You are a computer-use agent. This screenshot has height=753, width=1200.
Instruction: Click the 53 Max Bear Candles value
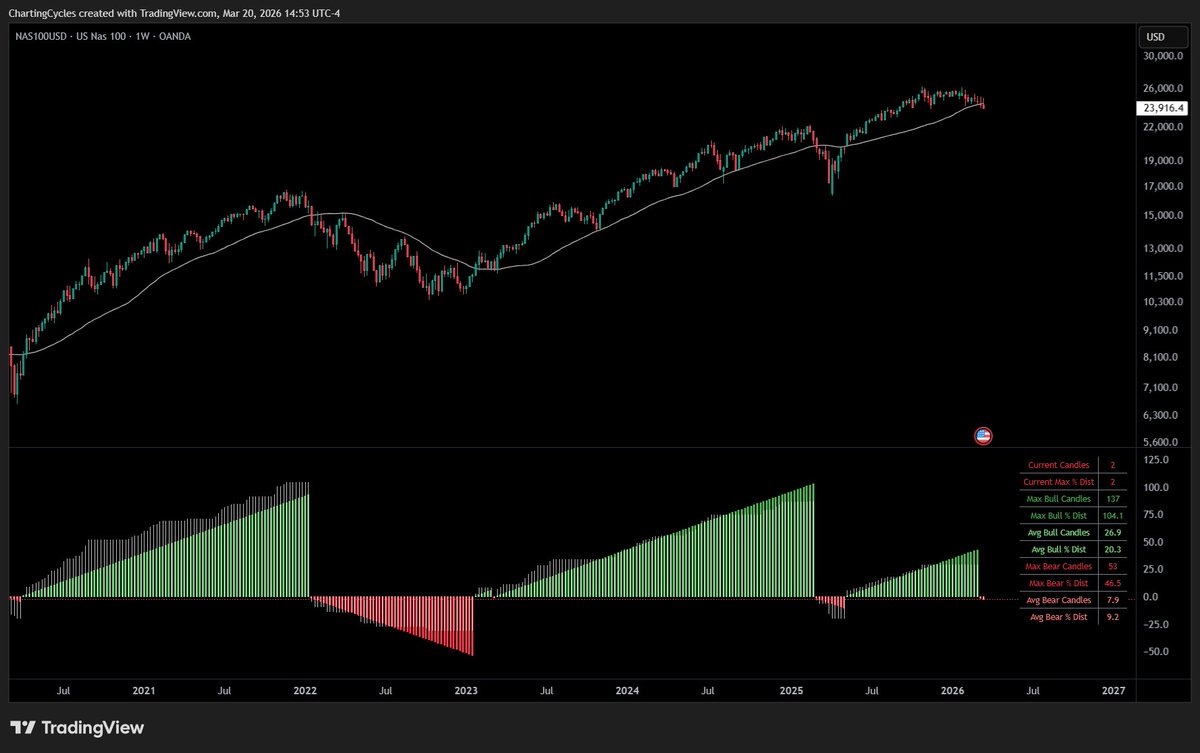[1112, 567]
